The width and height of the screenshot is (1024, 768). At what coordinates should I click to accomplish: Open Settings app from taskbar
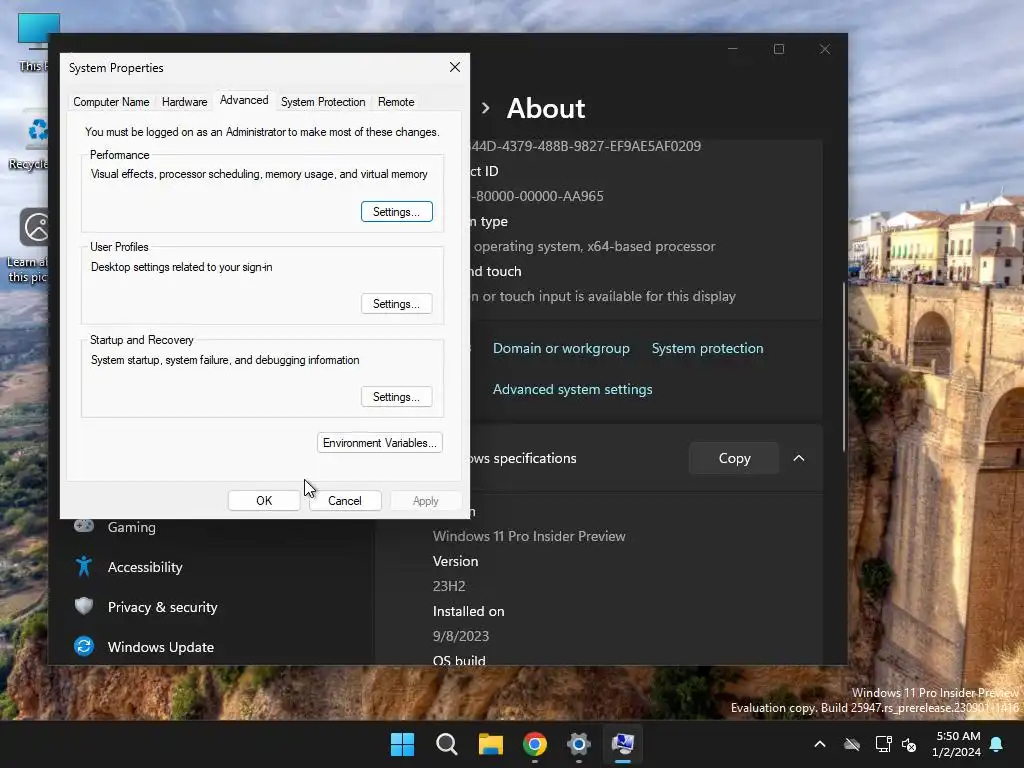click(579, 744)
